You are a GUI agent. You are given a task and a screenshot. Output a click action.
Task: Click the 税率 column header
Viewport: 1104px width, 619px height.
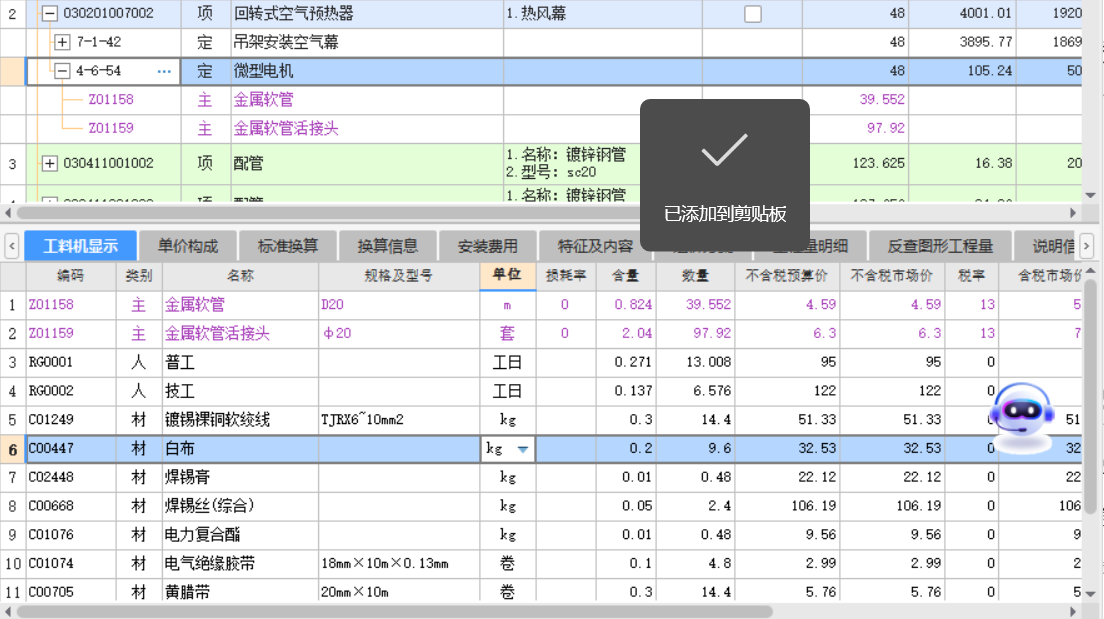coord(972,276)
